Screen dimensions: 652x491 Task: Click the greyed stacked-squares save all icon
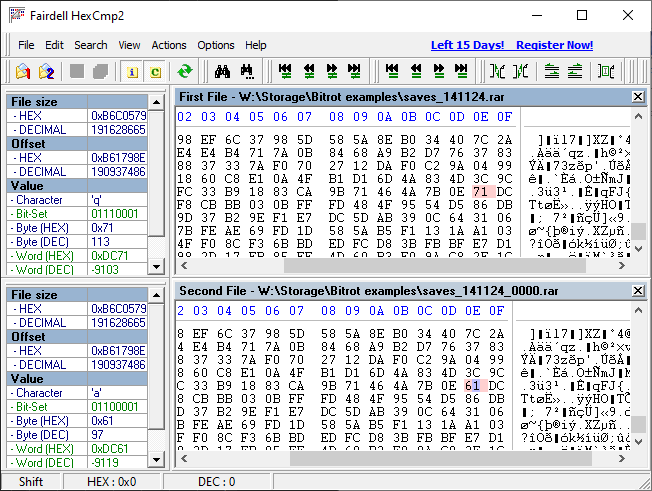click(x=100, y=71)
